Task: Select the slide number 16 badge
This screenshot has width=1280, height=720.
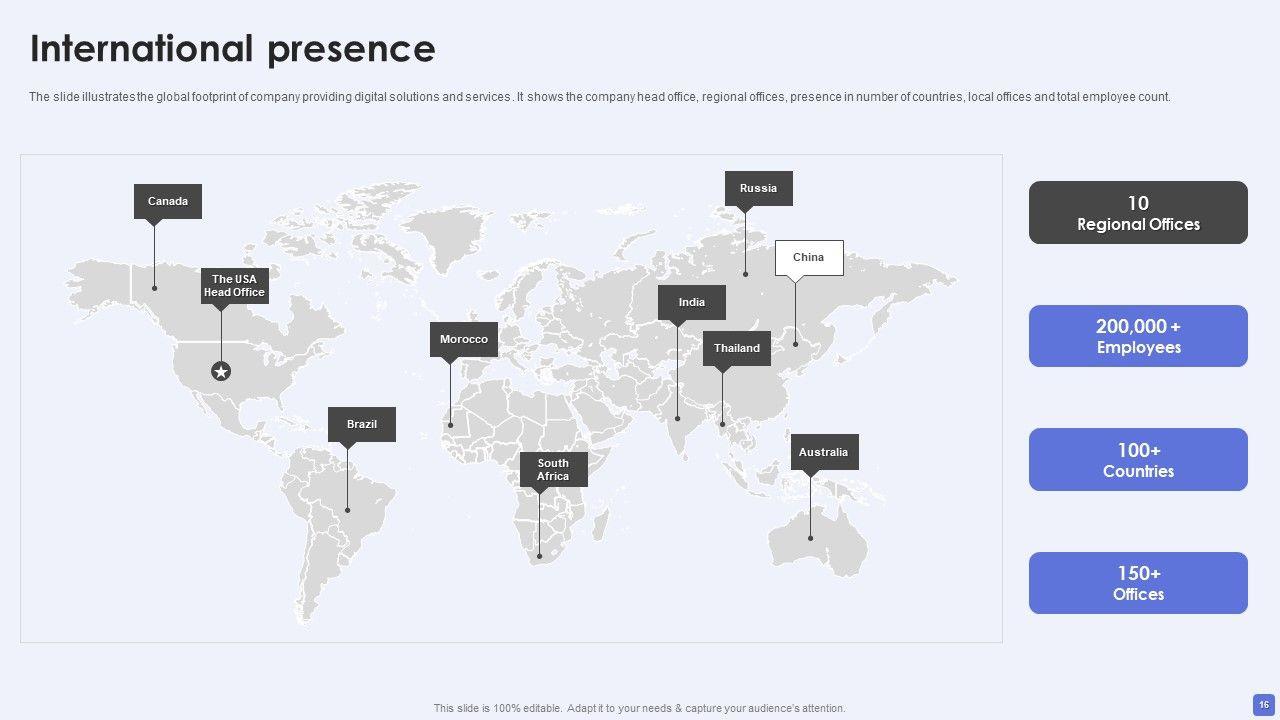Action: 1264,704
